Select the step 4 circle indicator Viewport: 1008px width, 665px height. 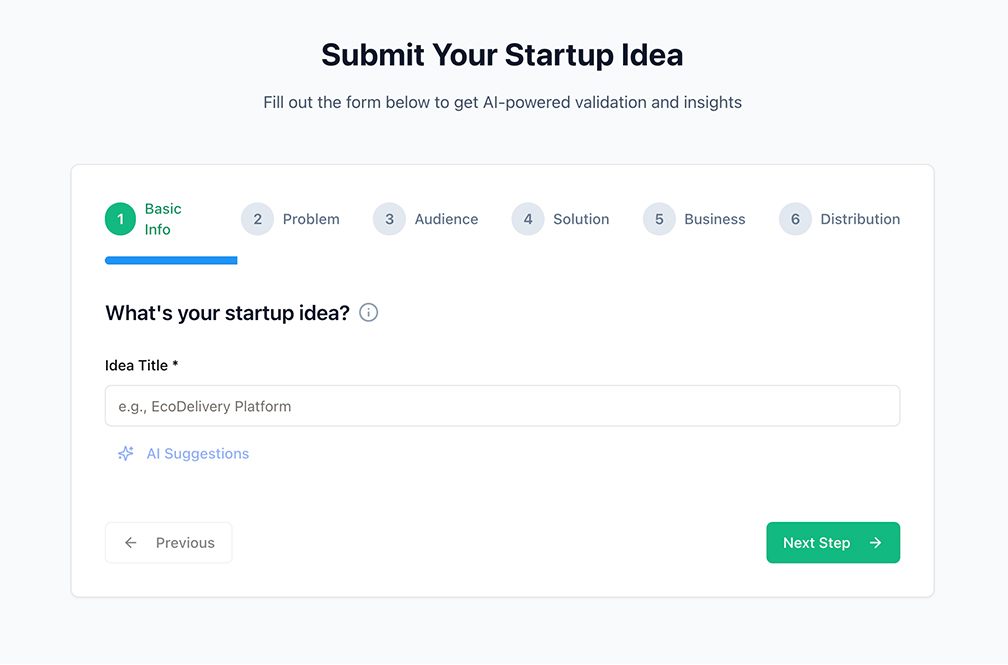(x=528, y=219)
